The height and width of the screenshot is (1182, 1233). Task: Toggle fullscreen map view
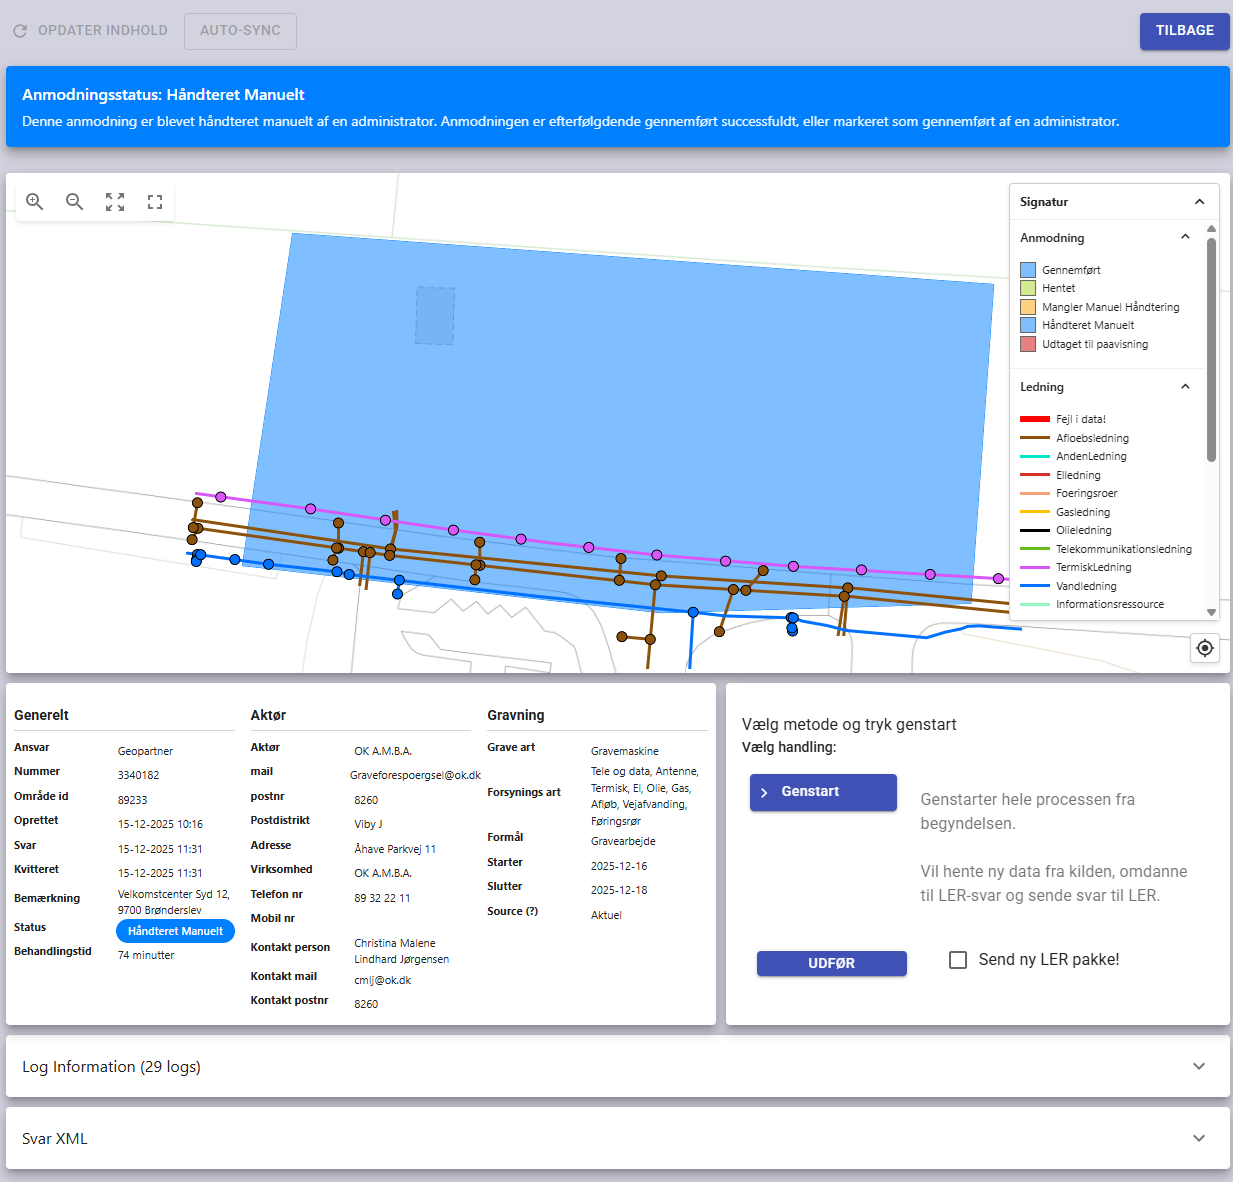click(x=155, y=202)
